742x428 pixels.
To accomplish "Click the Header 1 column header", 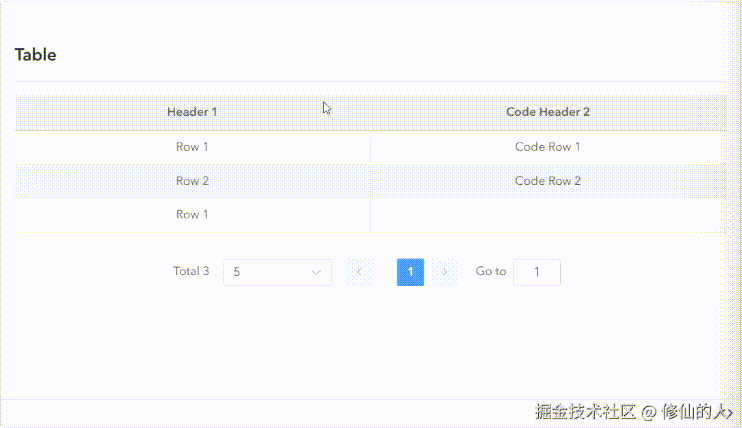I will [192, 112].
